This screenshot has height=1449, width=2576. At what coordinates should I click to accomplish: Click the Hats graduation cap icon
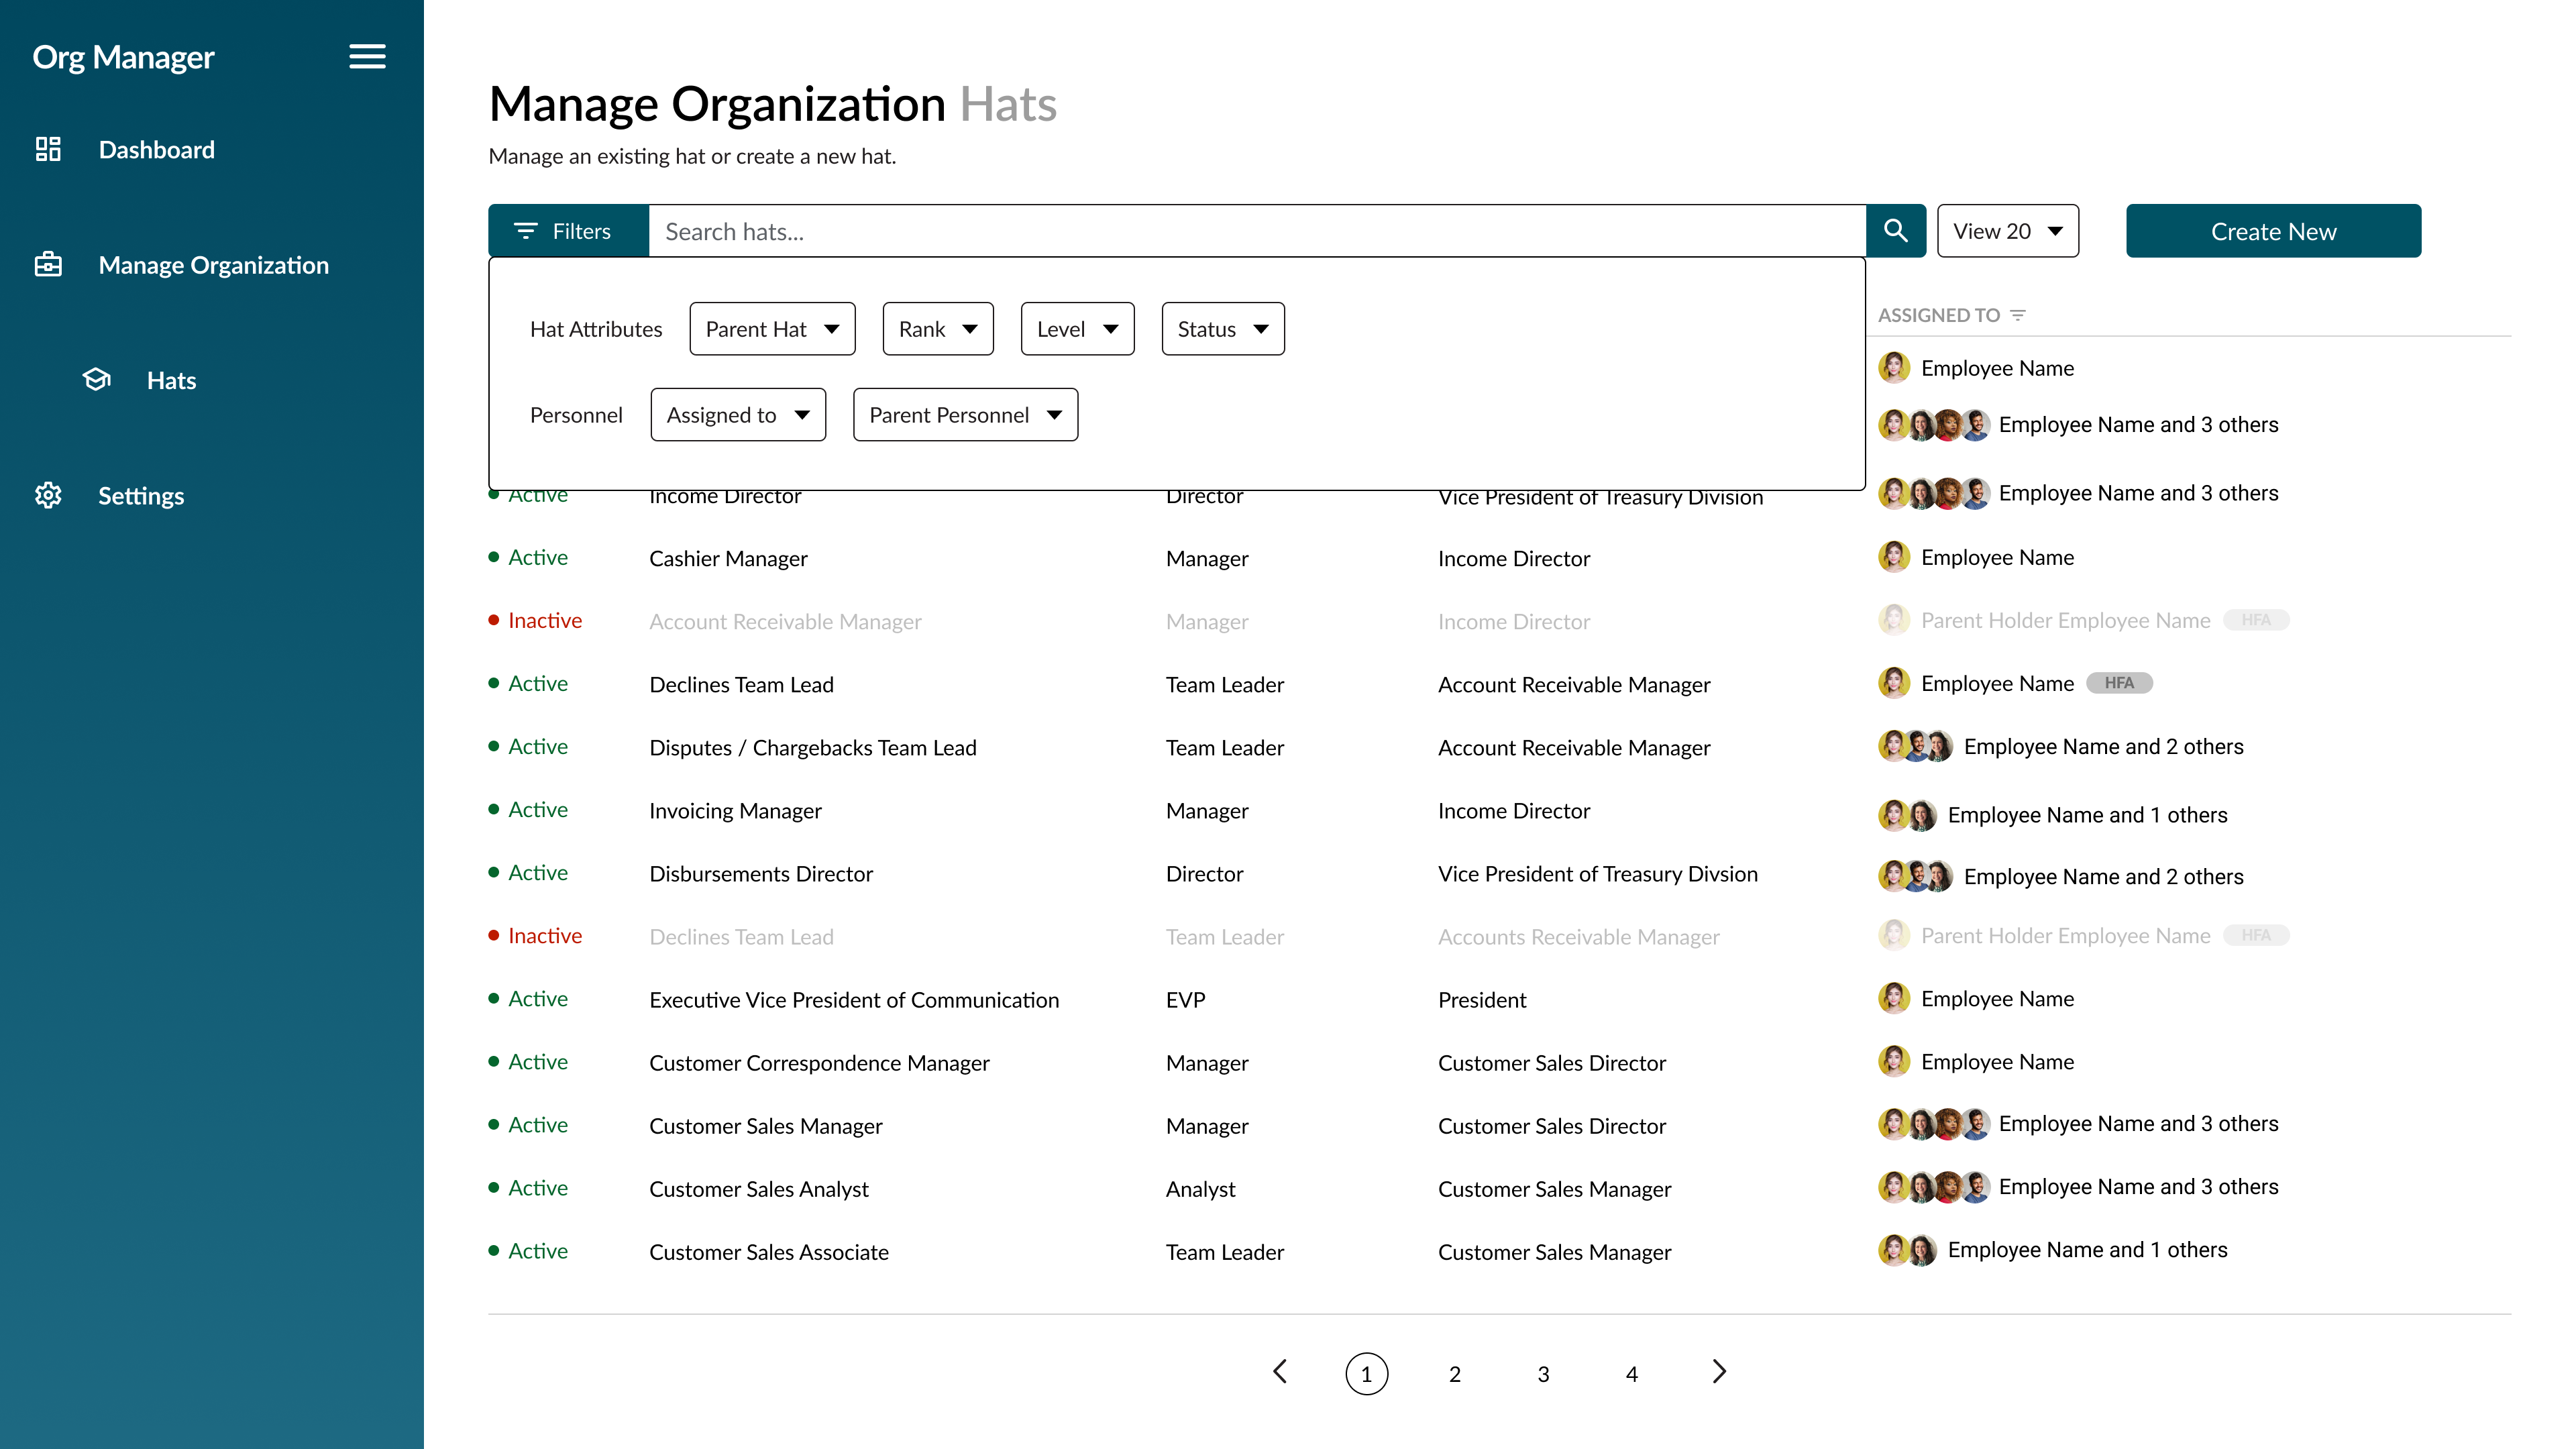point(97,380)
